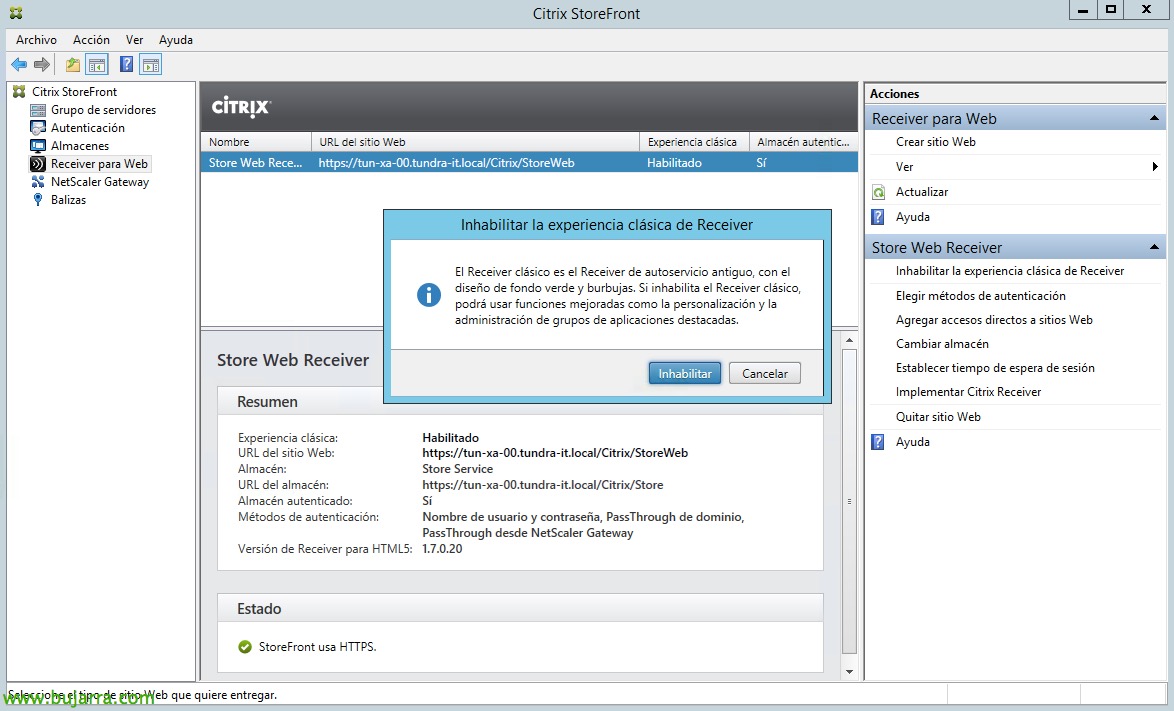Click Implementar Citrix Receiver action
1174x711 pixels.
[969, 392]
